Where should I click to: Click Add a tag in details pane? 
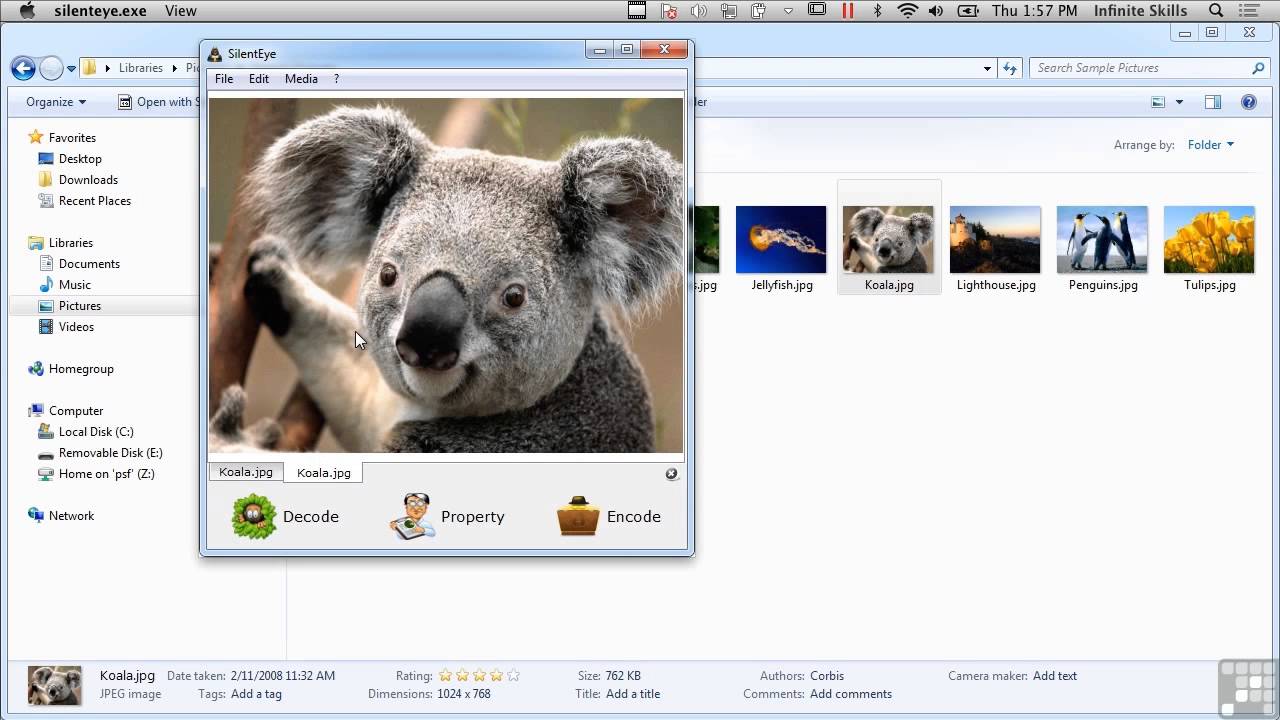pyautogui.click(x=256, y=694)
